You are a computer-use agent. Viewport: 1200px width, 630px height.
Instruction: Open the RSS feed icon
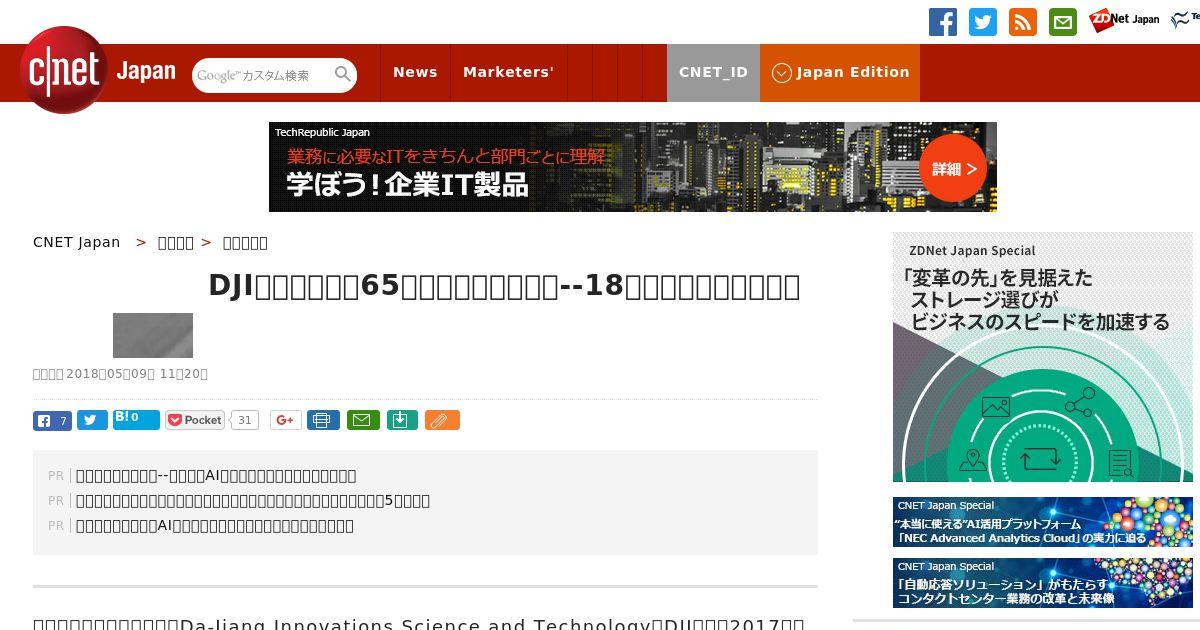(1023, 22)
